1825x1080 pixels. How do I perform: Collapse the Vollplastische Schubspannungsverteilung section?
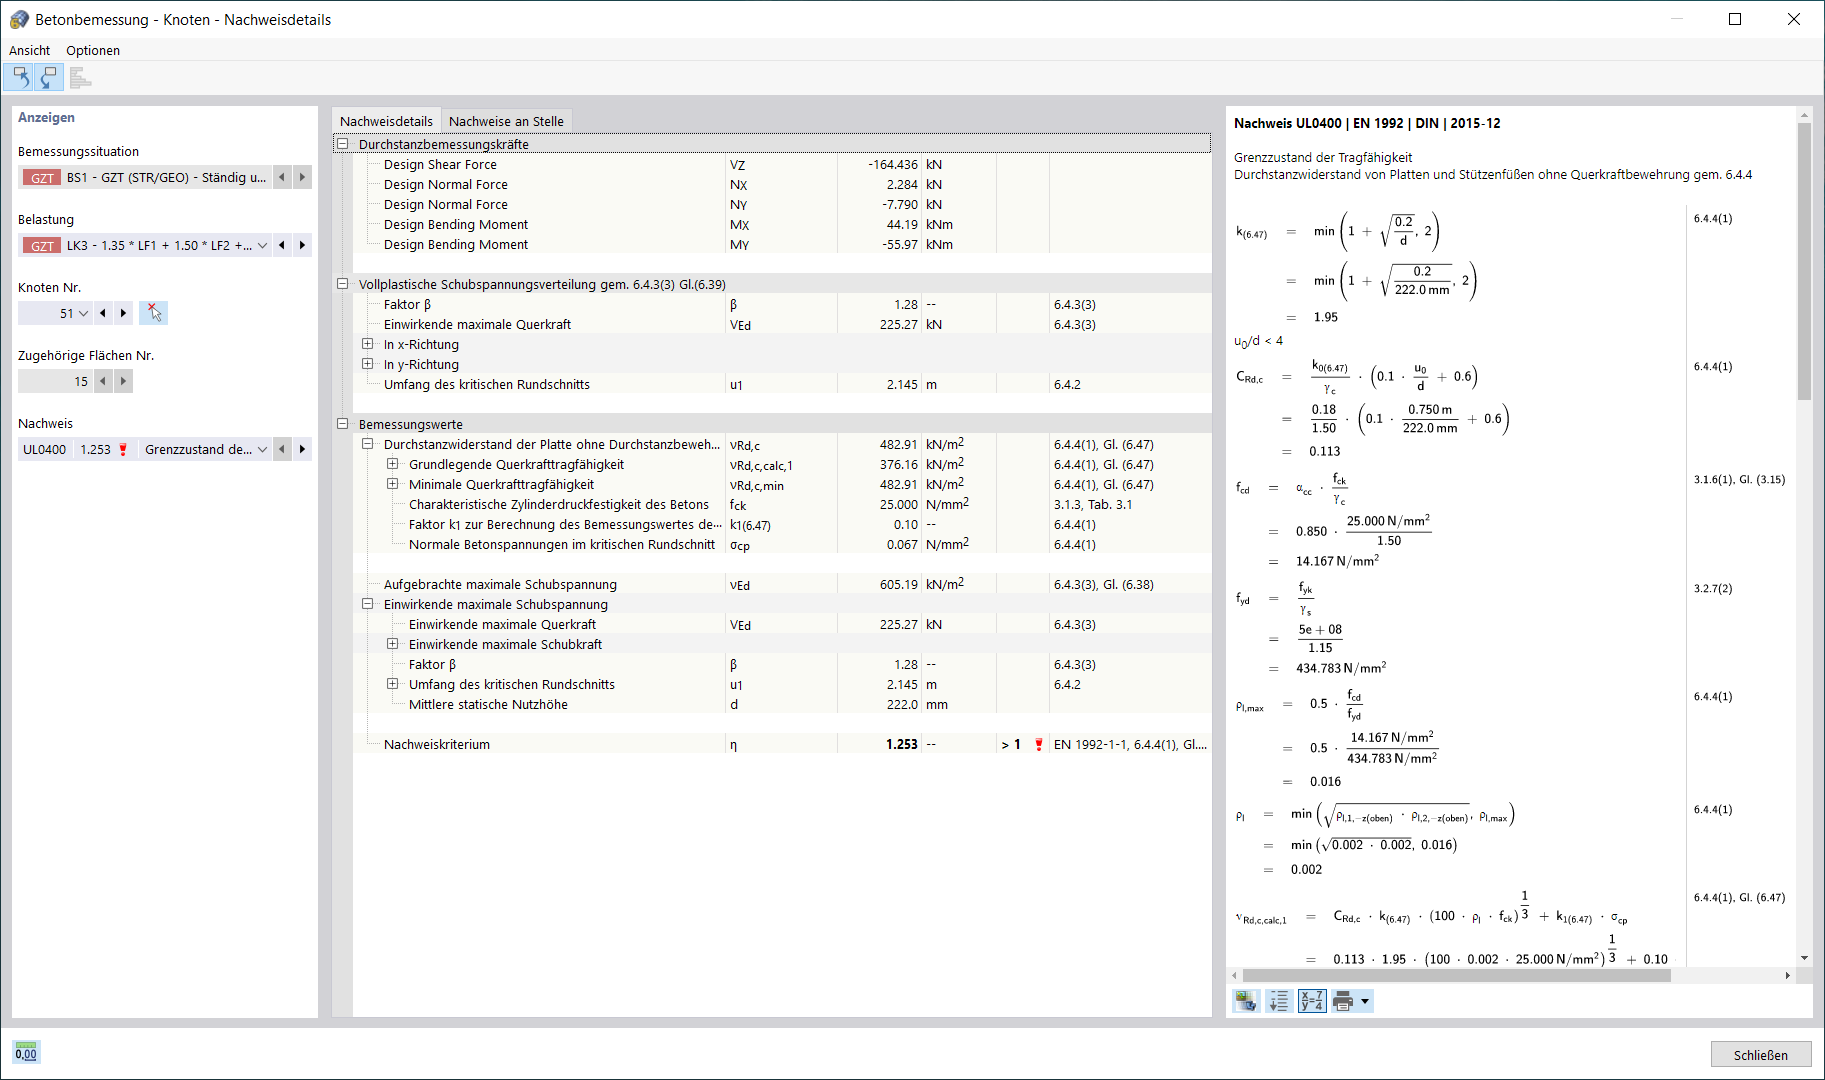343,284
